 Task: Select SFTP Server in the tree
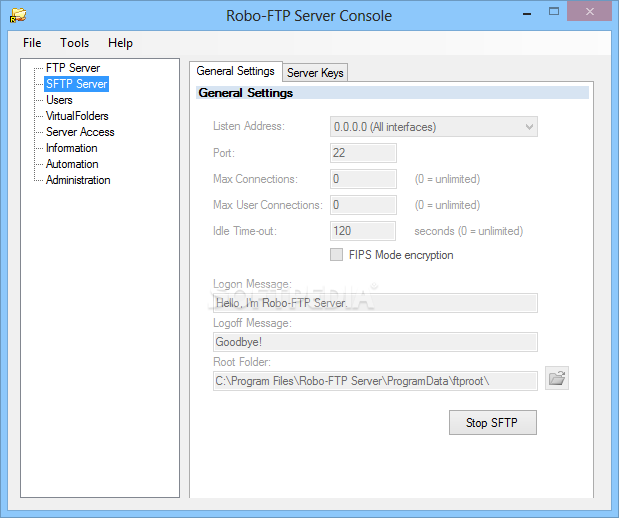[77, 84]
